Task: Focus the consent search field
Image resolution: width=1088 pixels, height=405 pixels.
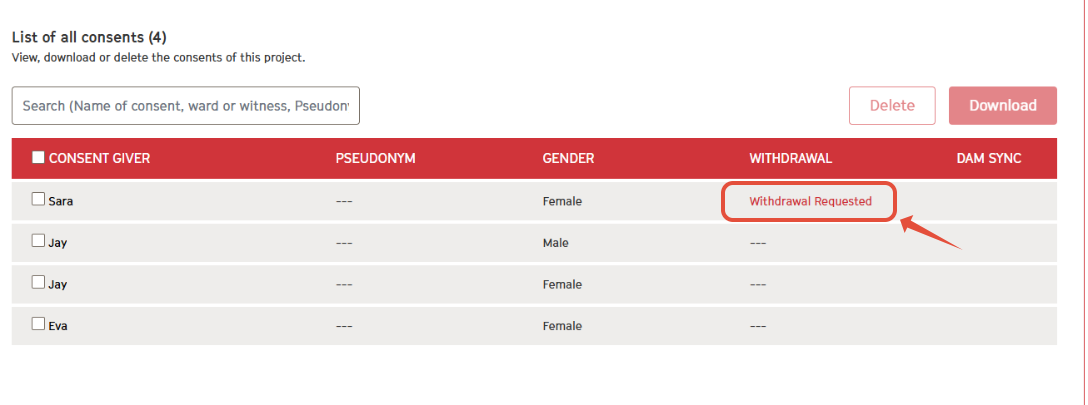Action: click(185, 105)
